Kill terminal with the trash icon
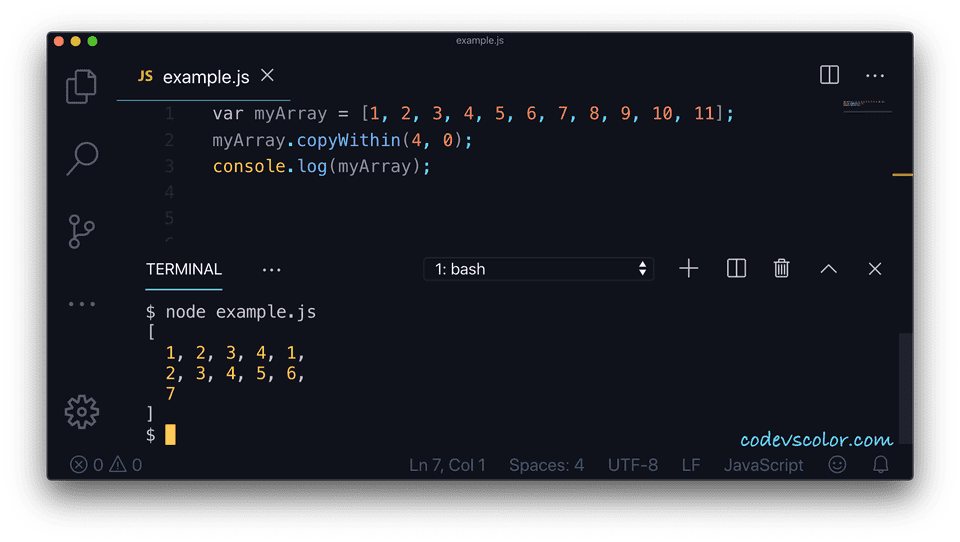Image resolution: width=960 pixels, height=542 pixels. pos(781,268)
